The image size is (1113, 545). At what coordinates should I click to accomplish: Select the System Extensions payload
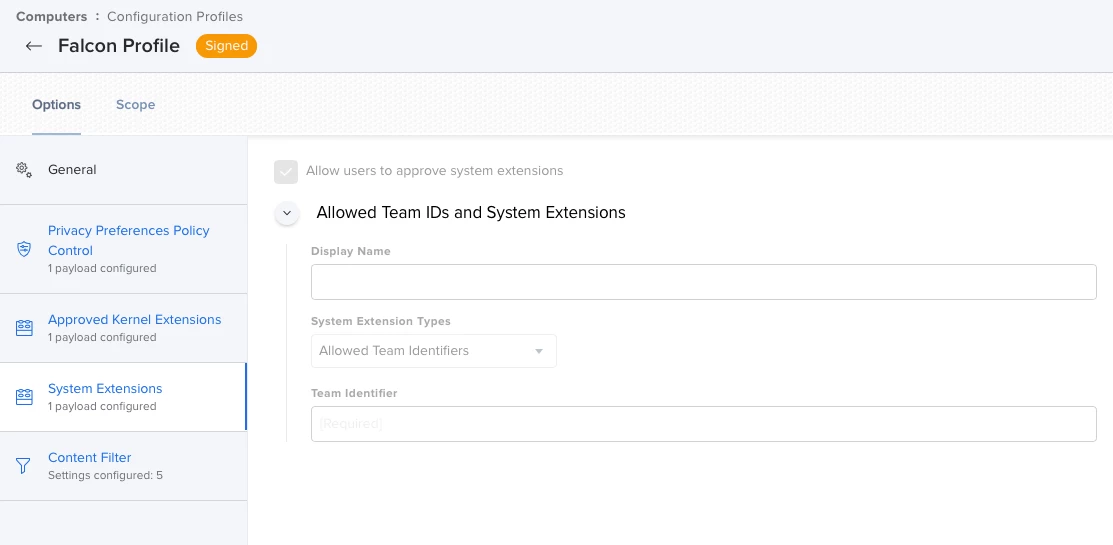[124, 397]
